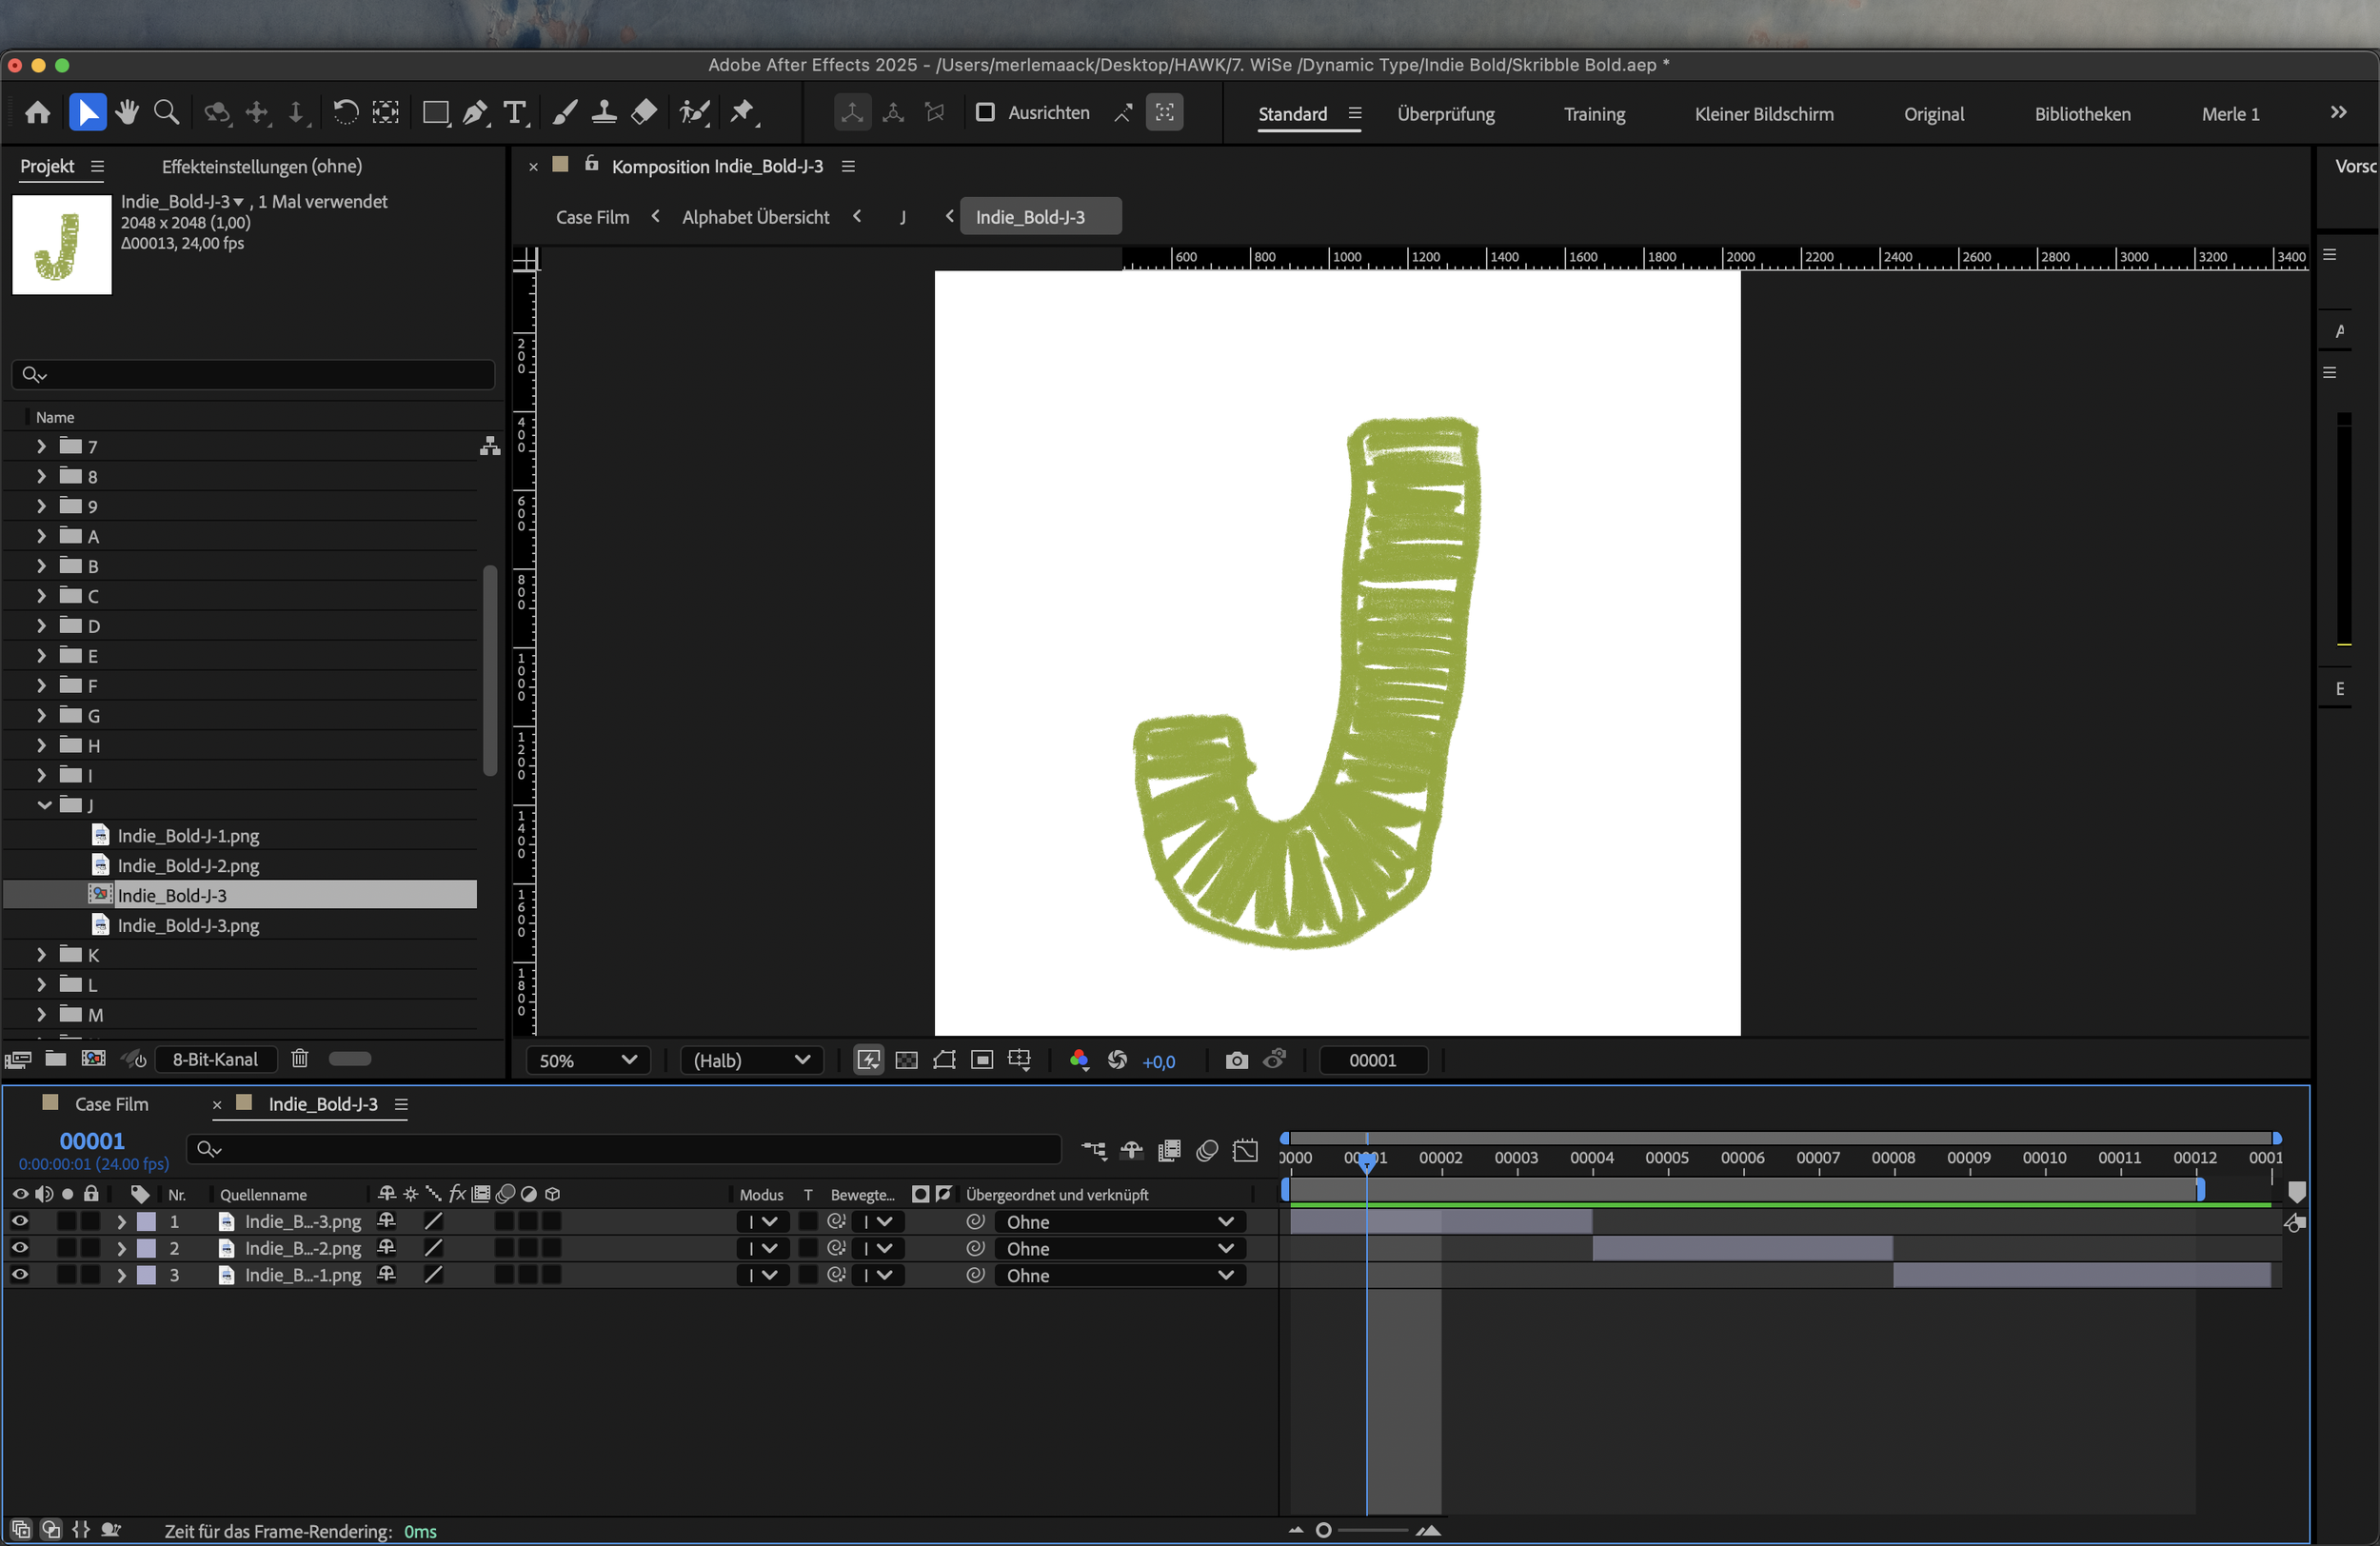The image size is (2380, 1546).
Task: Enable the Ausrichten snapping checkbox
Action: pyautogui.click(x=985, y=112)
